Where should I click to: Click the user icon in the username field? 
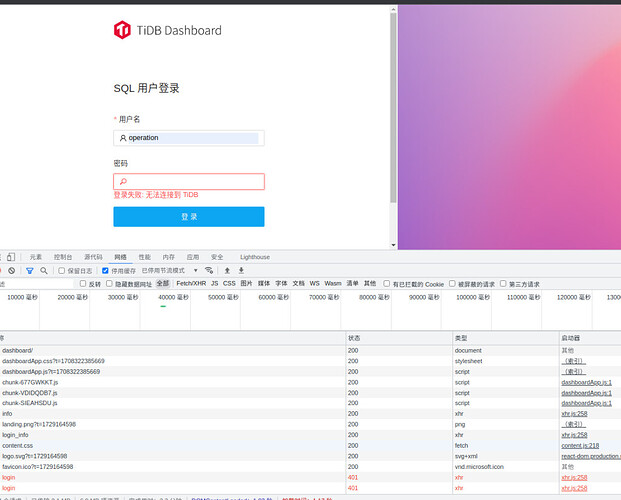tap(123, 138)
